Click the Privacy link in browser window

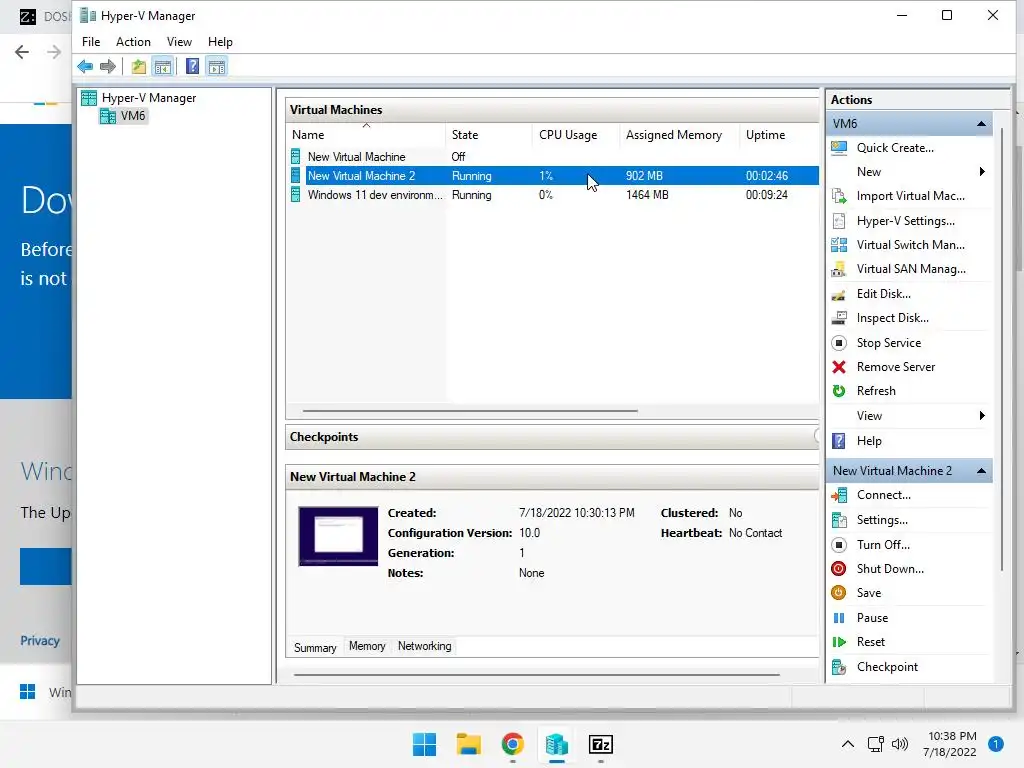pos(40,641)
